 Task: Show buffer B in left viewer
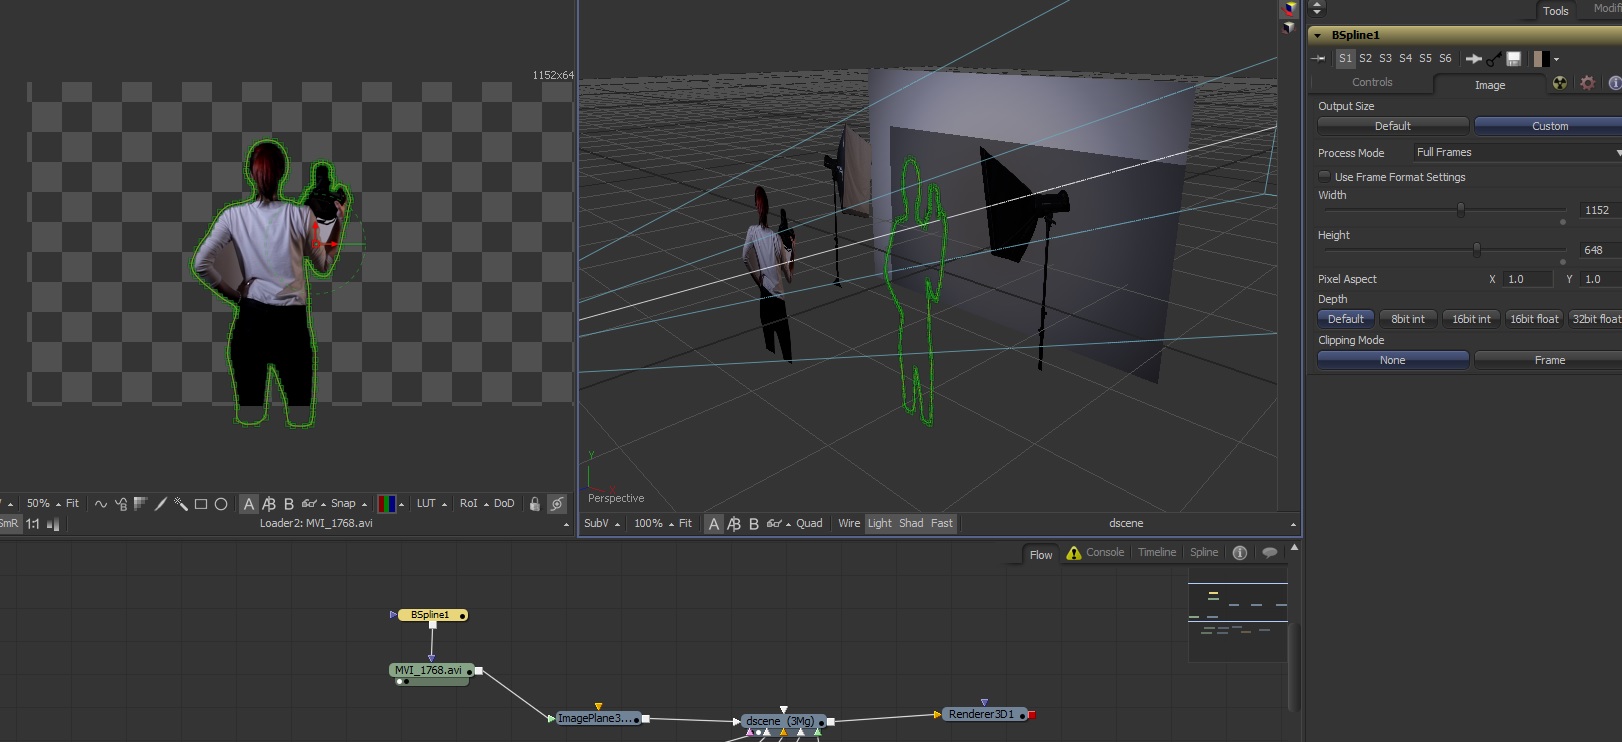click(289, 504)
